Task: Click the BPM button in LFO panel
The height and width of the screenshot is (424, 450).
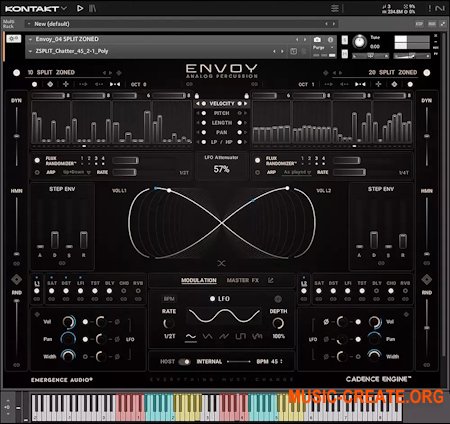Action: pyautogui.click(x=169, y=299)
